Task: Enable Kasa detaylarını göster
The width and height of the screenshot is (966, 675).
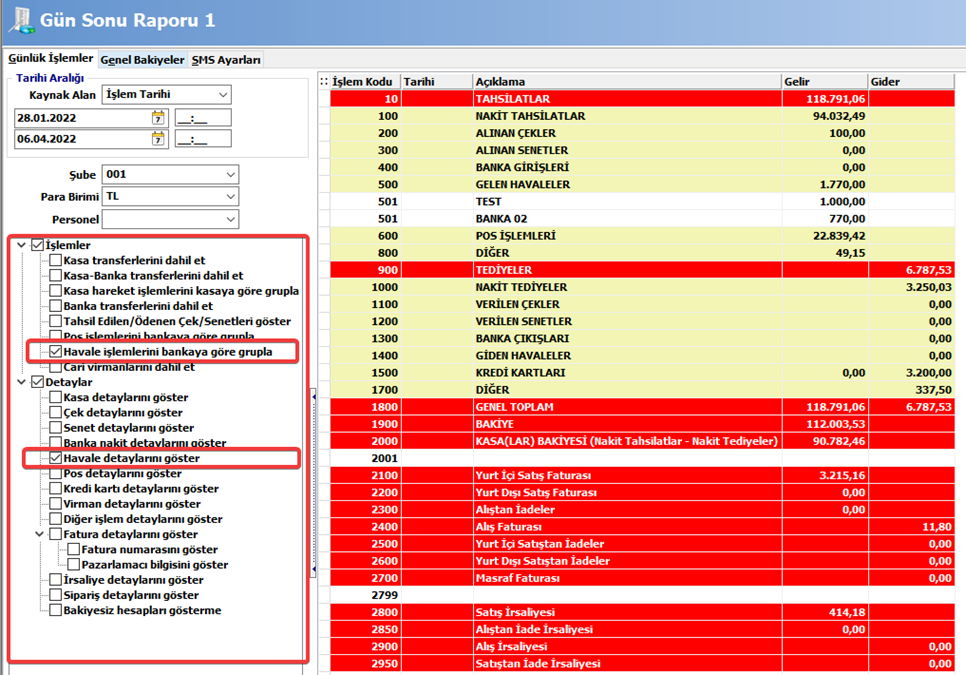Action: click(x=55, y=397)
